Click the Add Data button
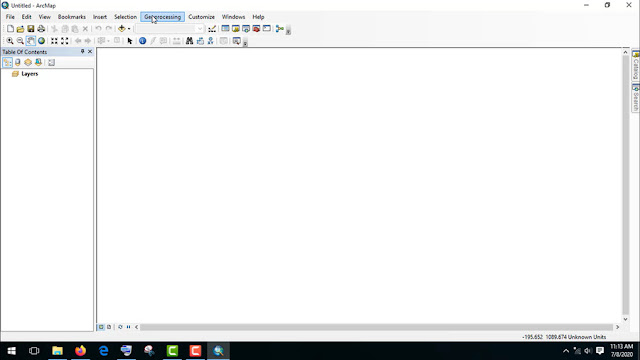The width and height of the screenshot is (640, 360). [x=122, y=29]
